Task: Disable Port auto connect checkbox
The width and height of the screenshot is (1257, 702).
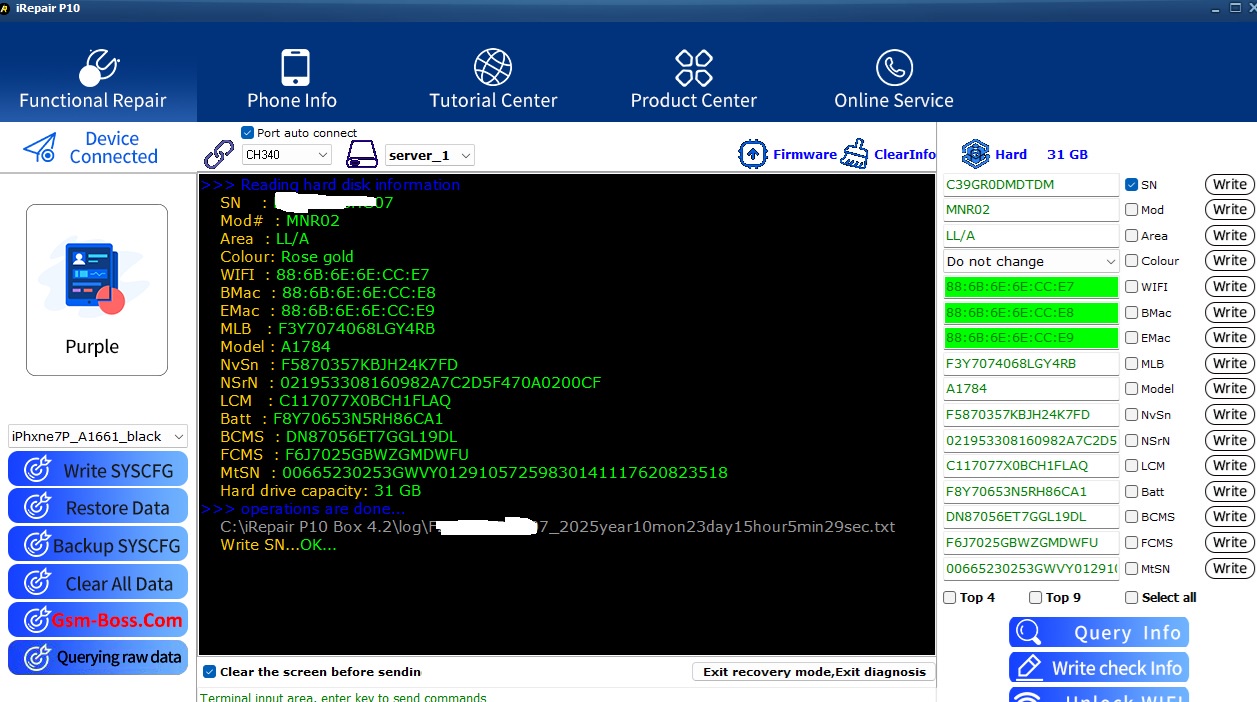Action: pos(248,133)
